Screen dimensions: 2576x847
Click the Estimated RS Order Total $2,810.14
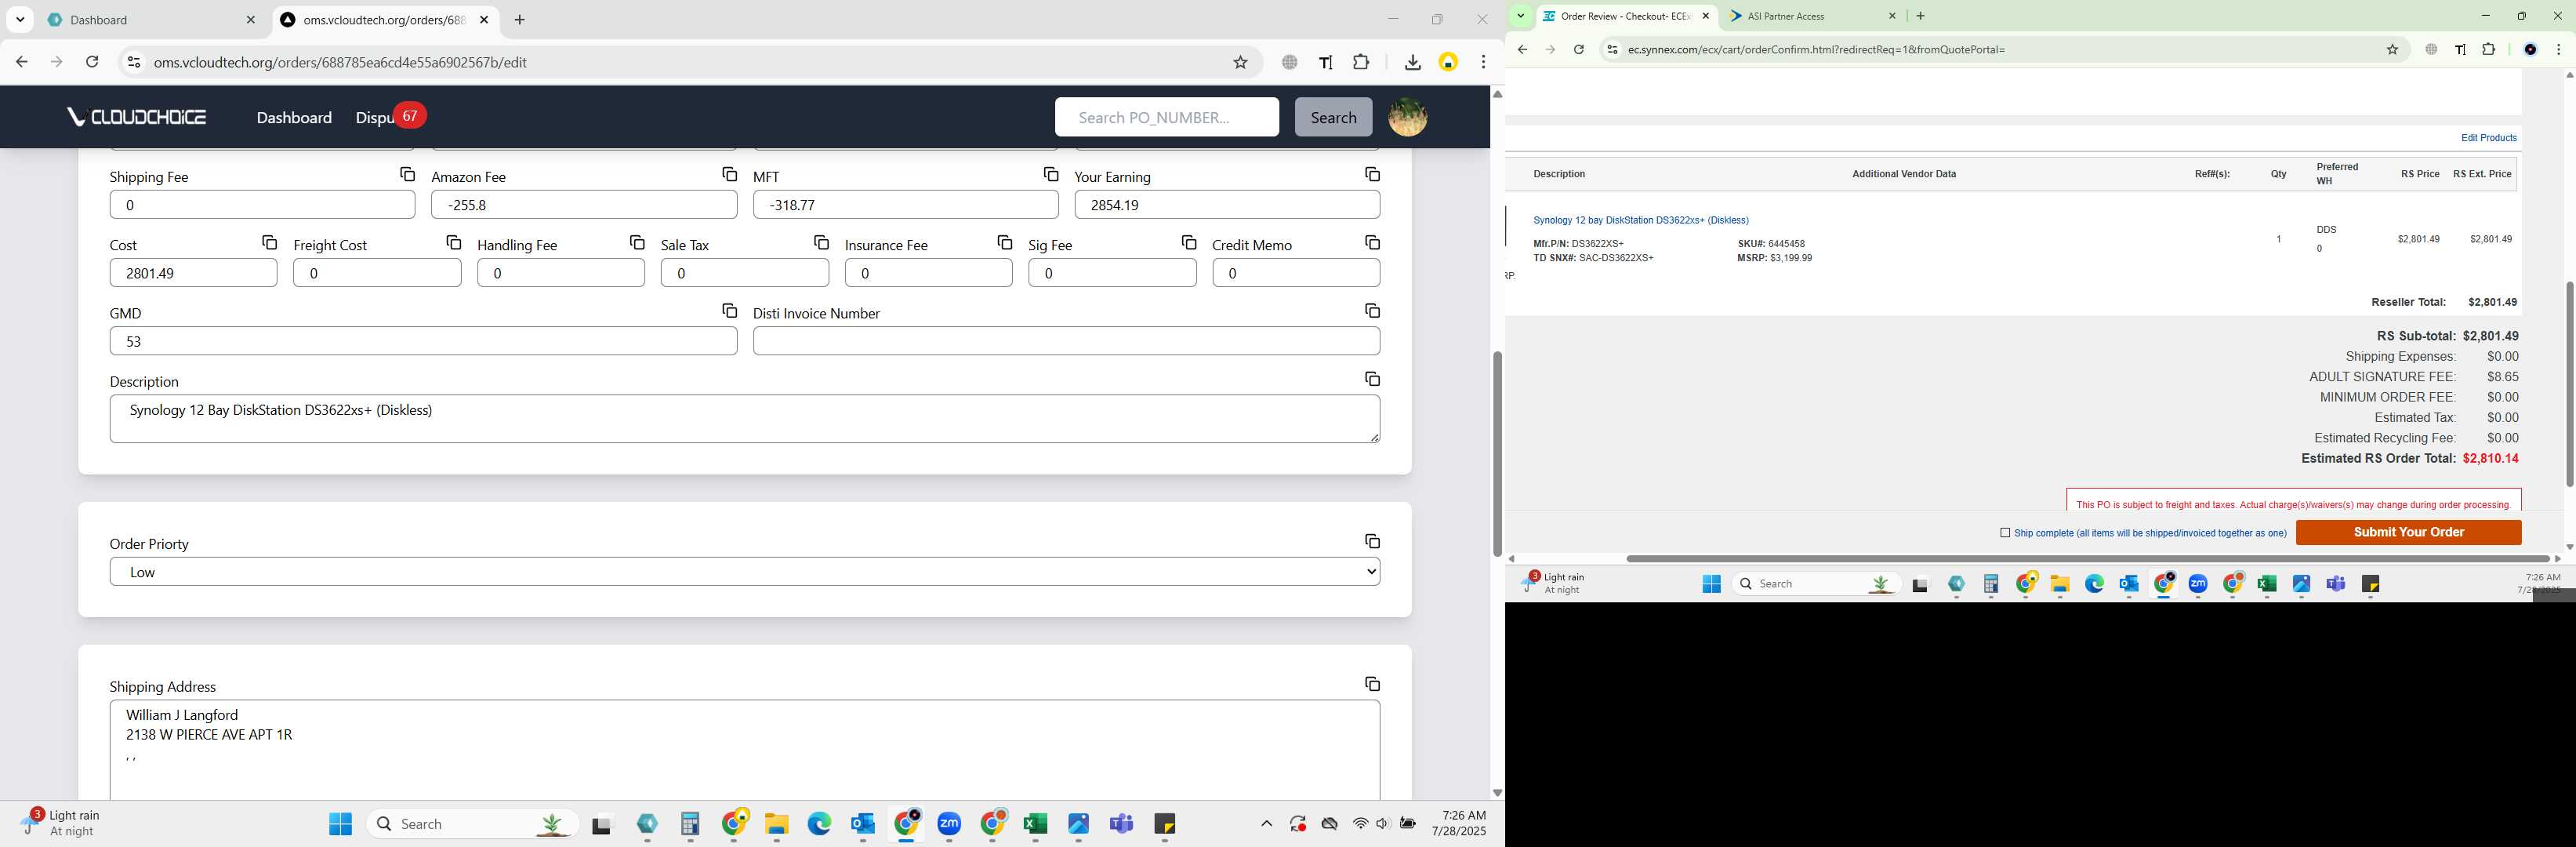[x=2490, y=458]
